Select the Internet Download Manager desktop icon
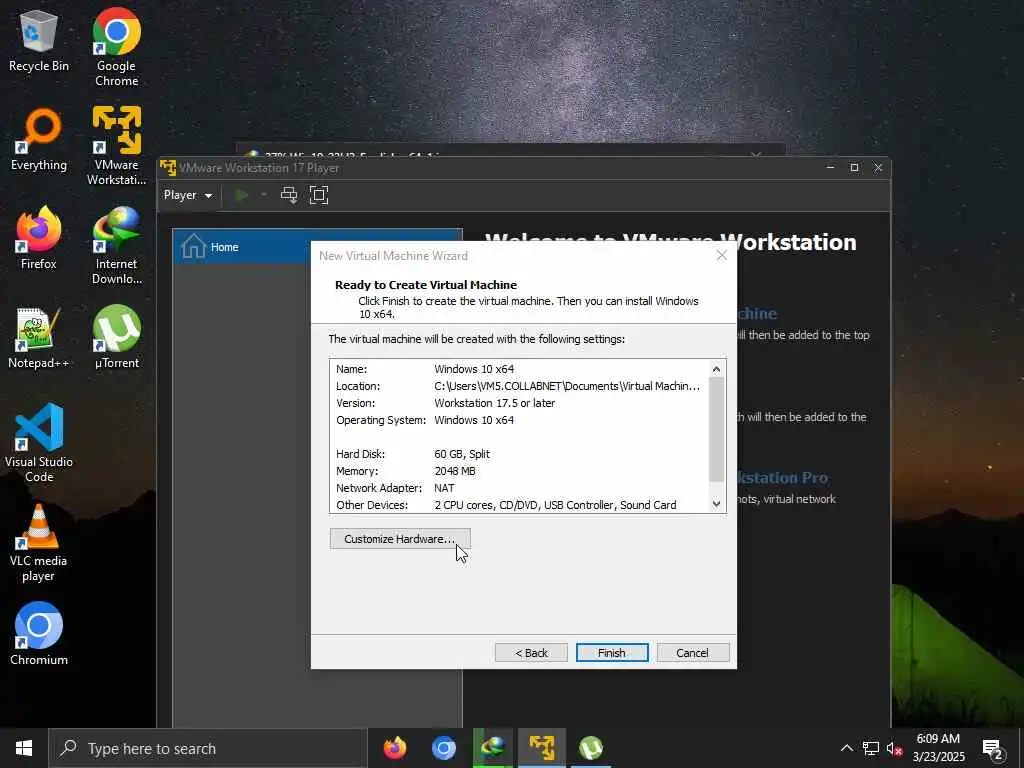The height and width of the screenshot is (768, 1024). pos(116,246)
